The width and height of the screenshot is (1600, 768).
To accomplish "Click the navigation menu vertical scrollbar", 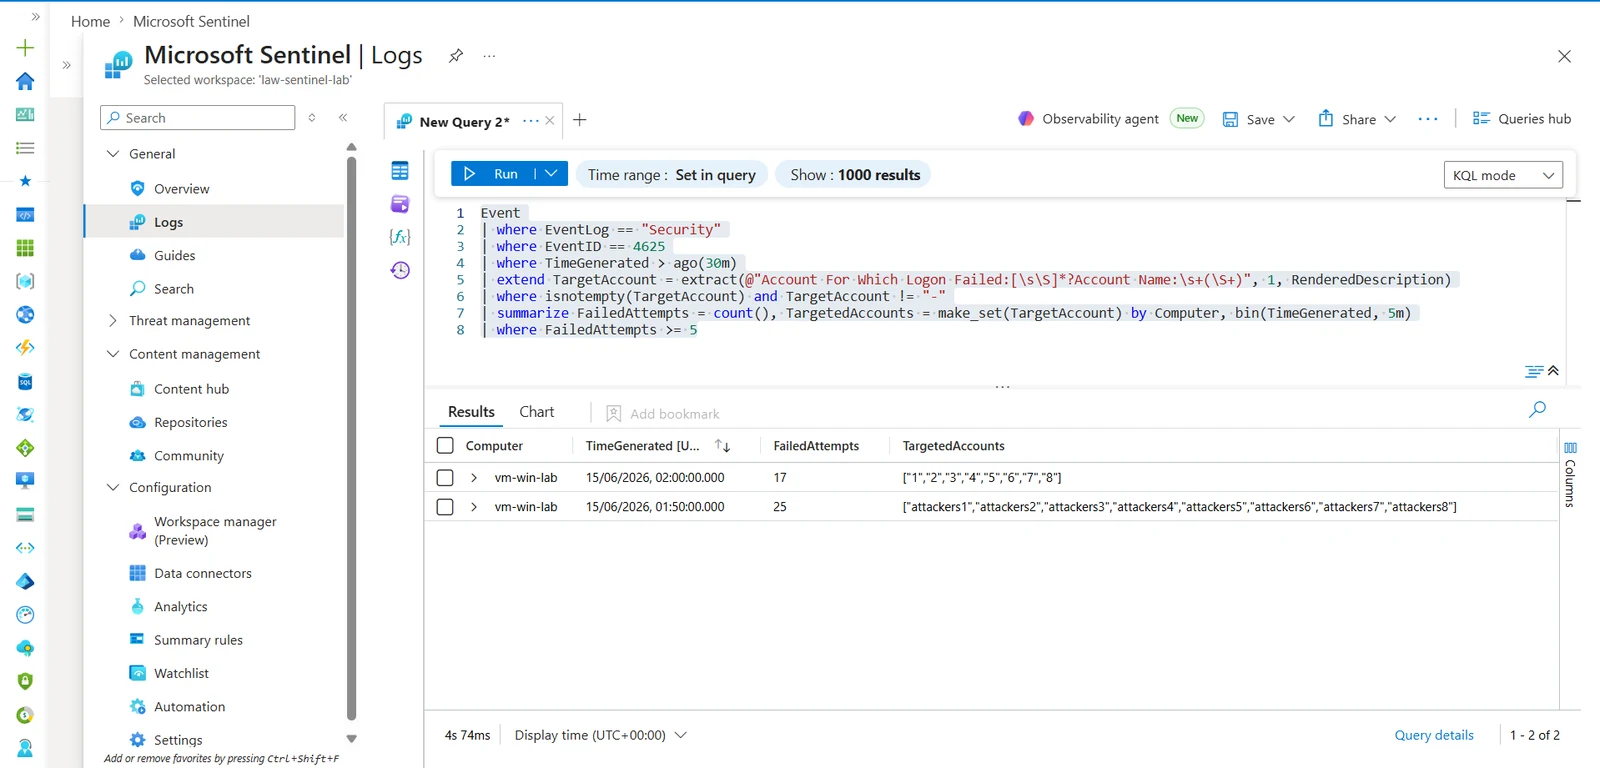I will pos(352,438).
